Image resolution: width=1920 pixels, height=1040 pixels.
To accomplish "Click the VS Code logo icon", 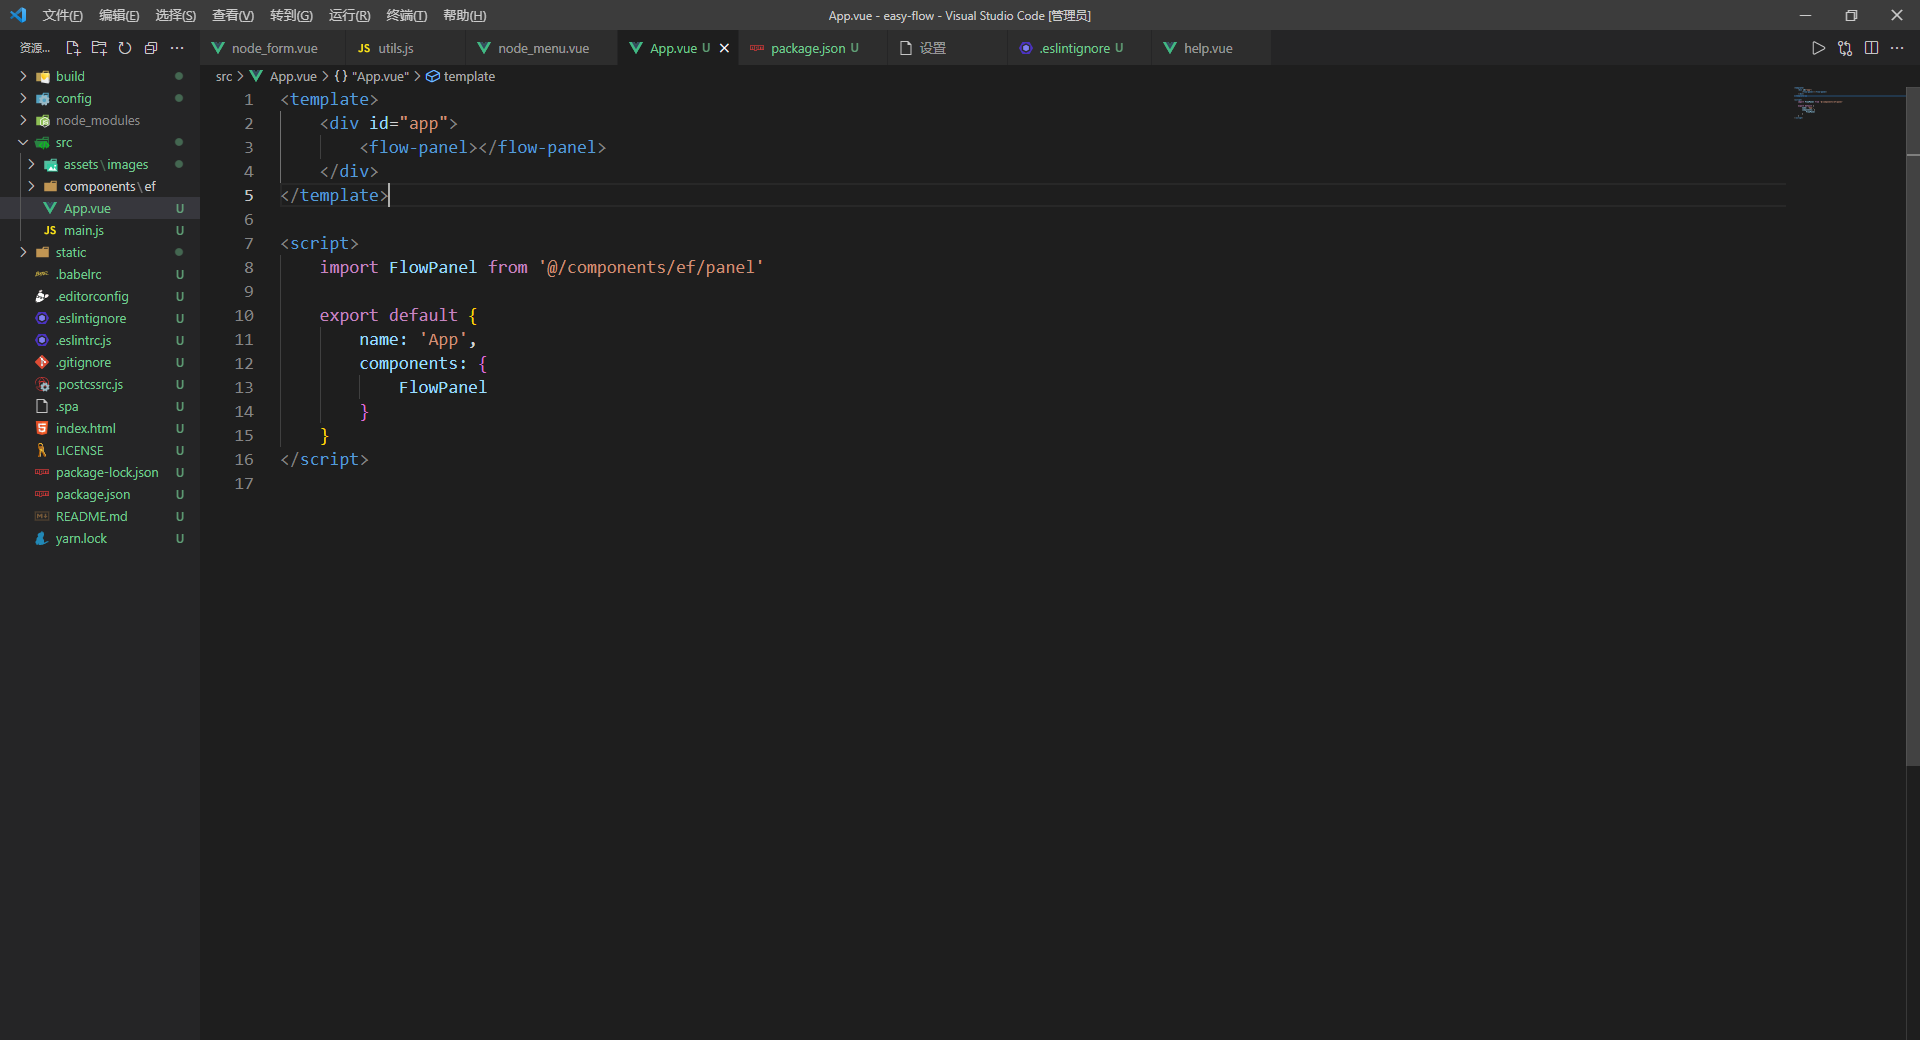I will click(17, 15).
